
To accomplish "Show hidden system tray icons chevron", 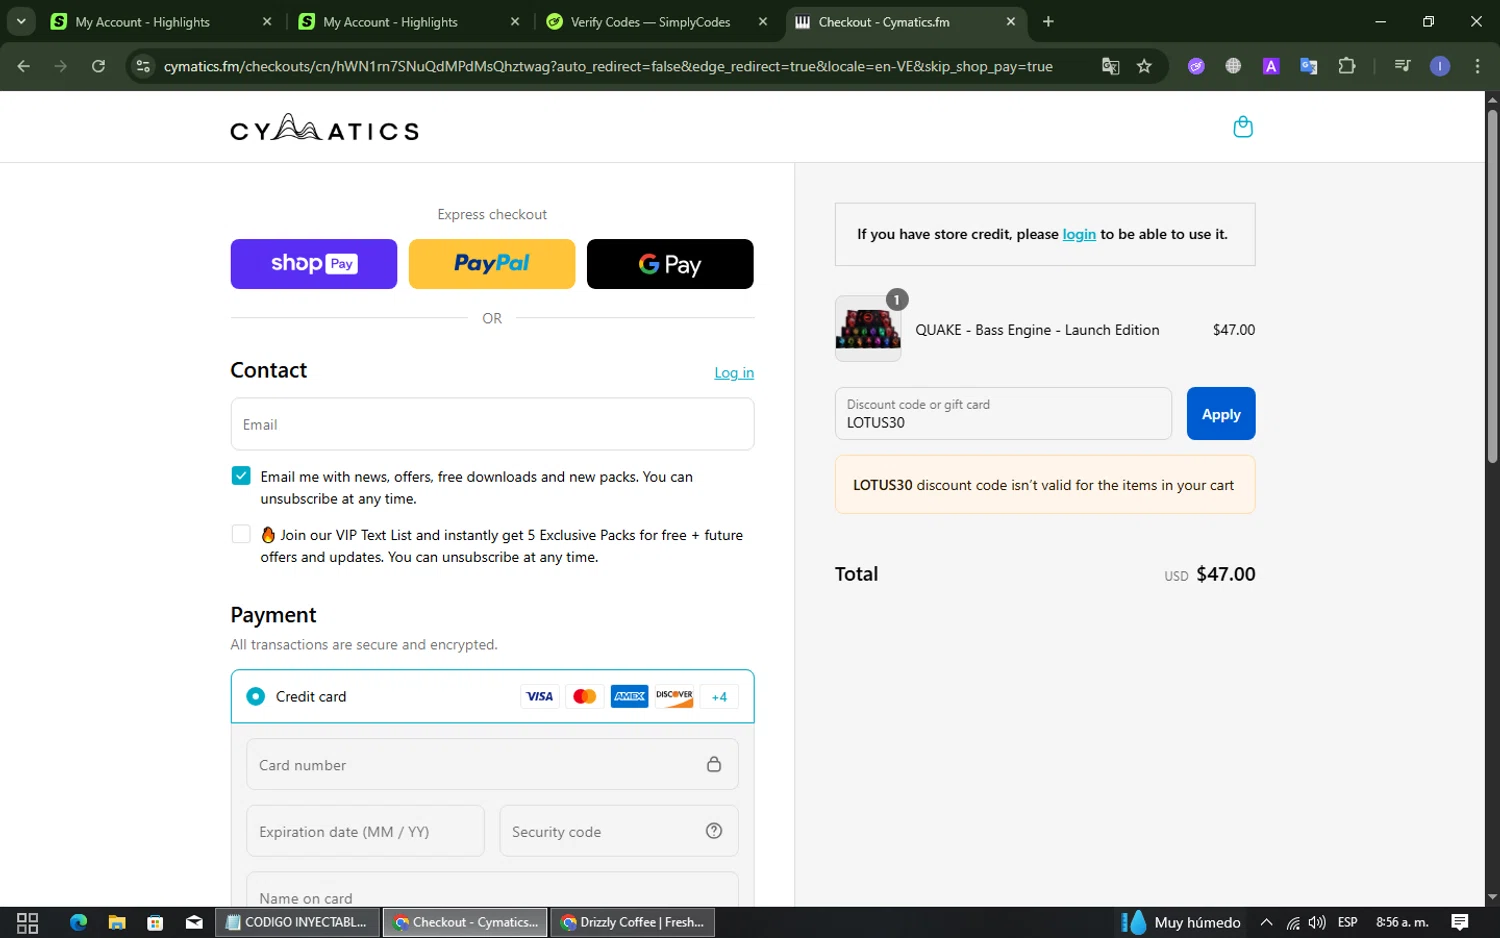I will 1266,922.
